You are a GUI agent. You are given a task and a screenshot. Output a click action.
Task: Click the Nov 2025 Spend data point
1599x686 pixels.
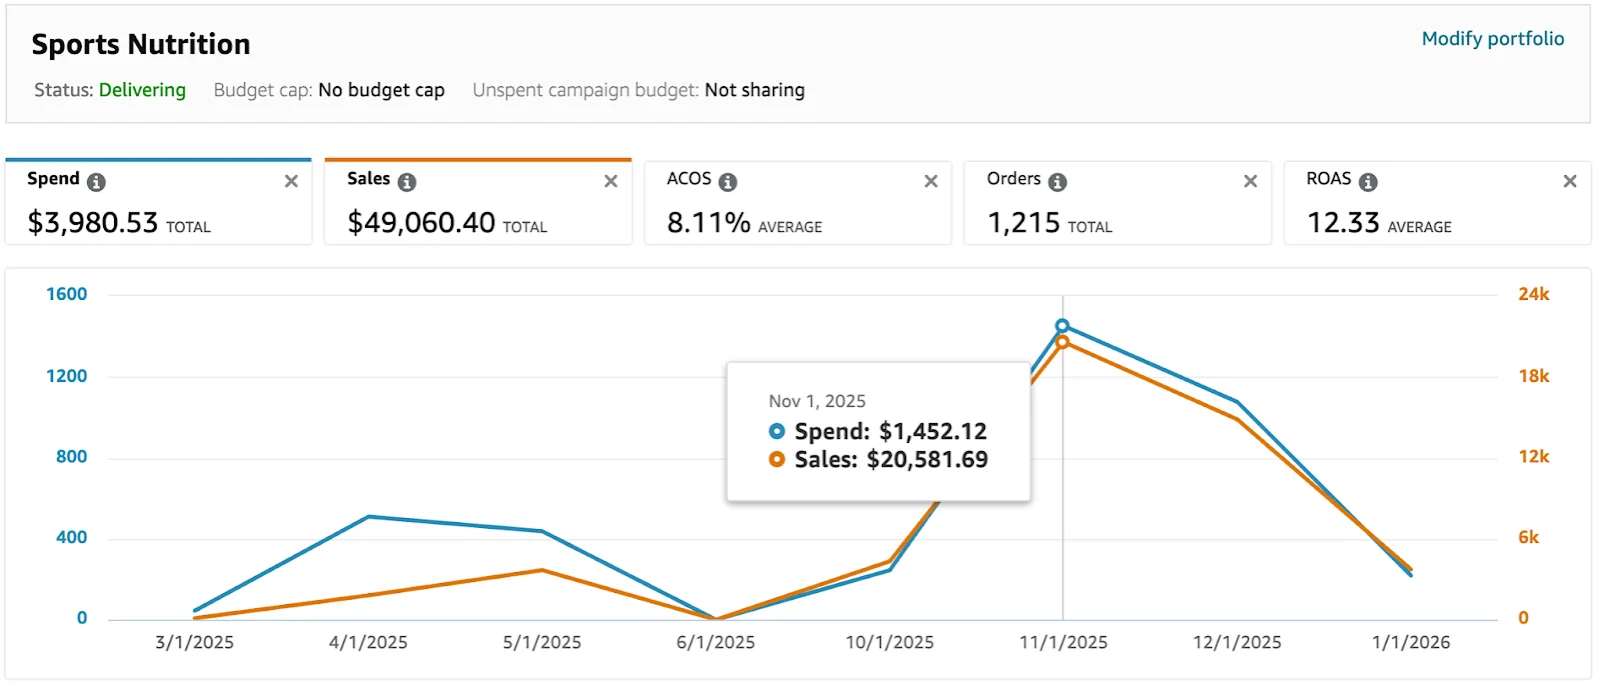1063,326
